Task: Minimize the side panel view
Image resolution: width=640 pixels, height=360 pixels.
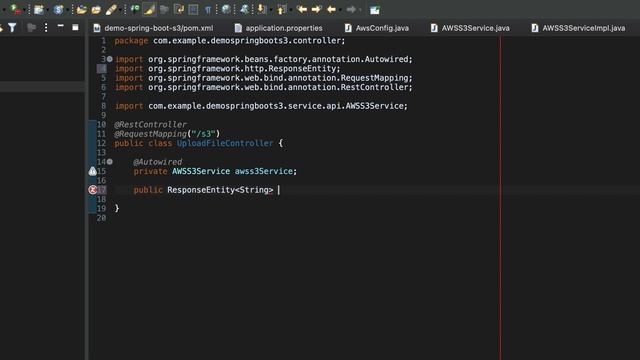Action: pyautogui.click(x=60, y=26)
